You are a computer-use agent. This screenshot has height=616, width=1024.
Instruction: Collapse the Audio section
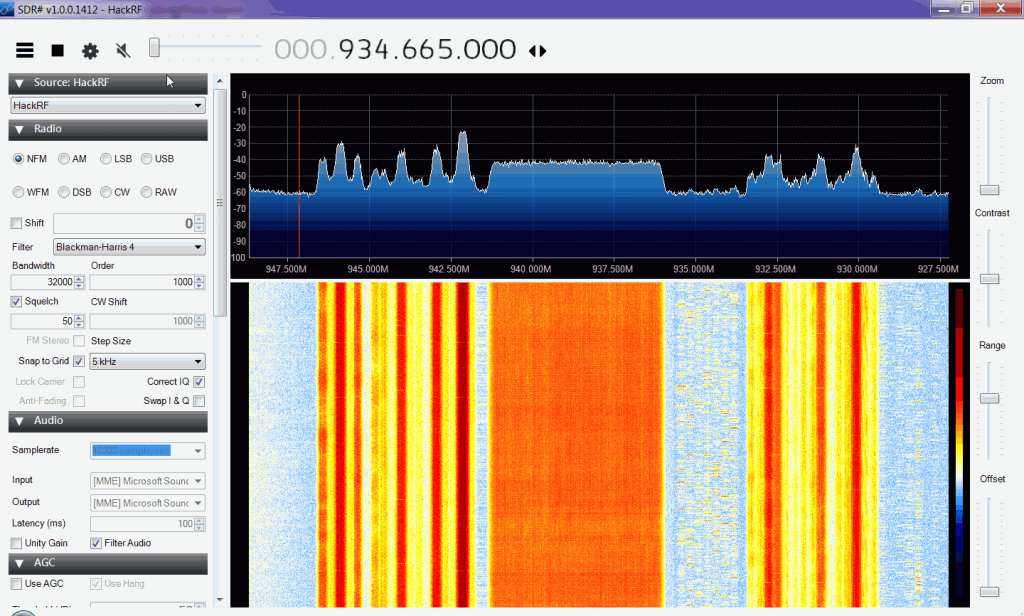(x=17, y=420)
